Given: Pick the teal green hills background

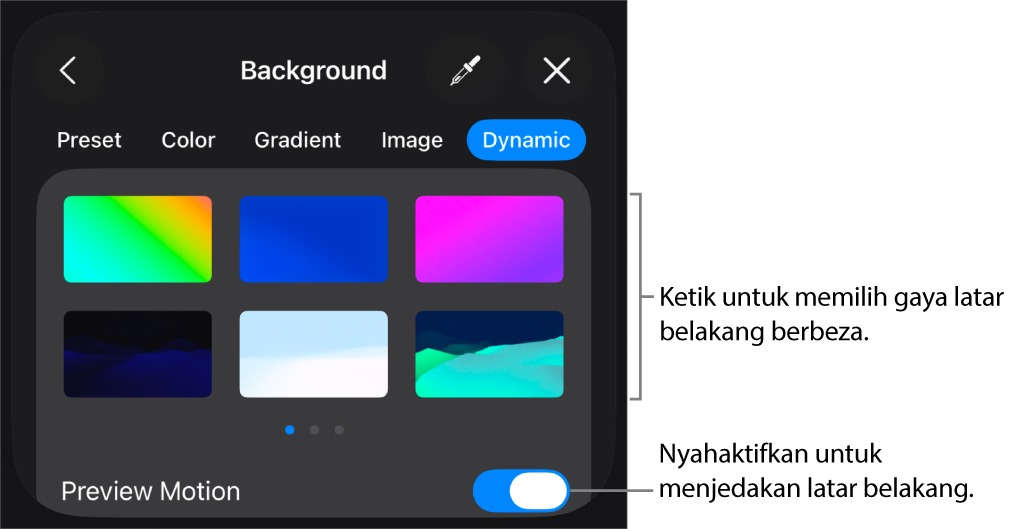Looking at the screenshot, I should (489, 354).
